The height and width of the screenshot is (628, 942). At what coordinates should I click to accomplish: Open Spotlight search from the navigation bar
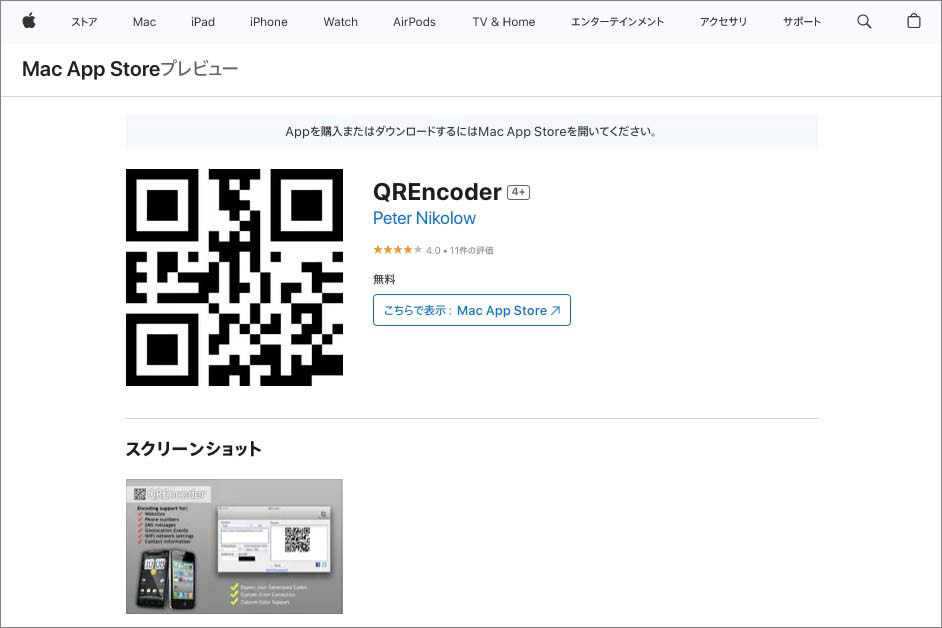pyautogui.click(x=863, y=21)
